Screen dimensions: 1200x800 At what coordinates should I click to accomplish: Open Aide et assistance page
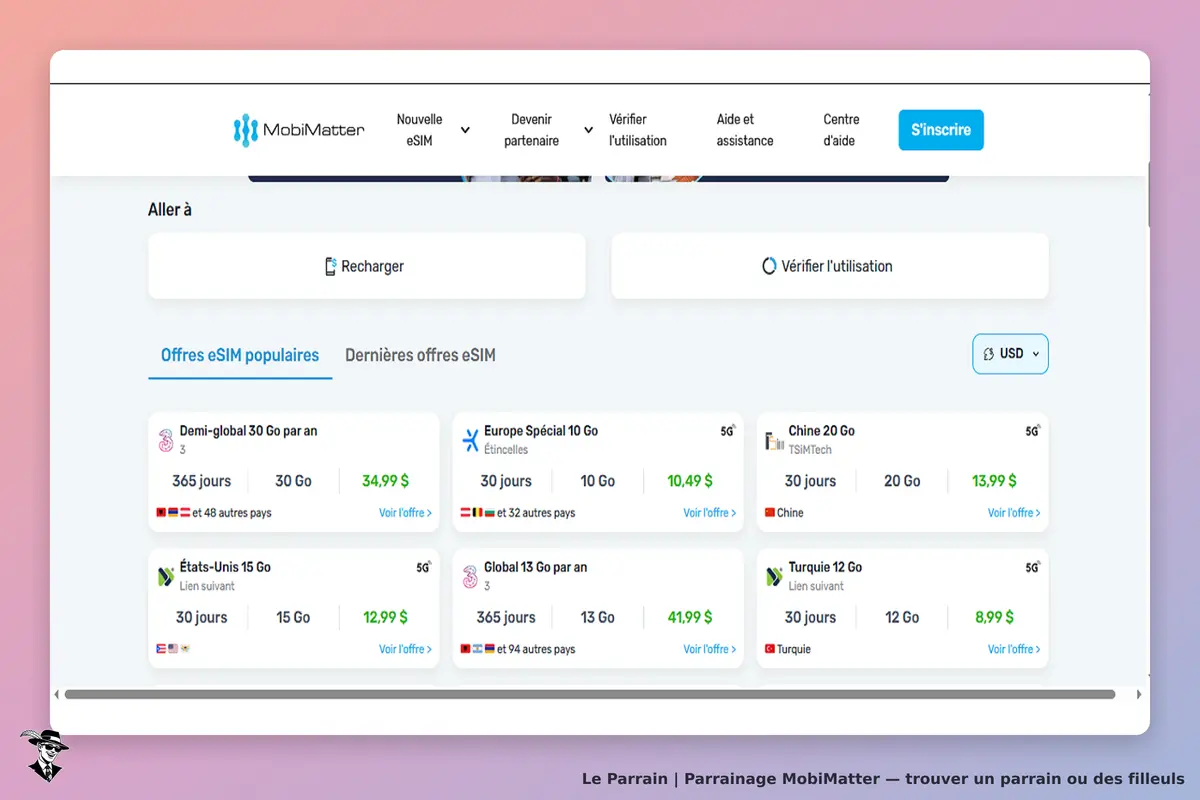pos(745,130)
